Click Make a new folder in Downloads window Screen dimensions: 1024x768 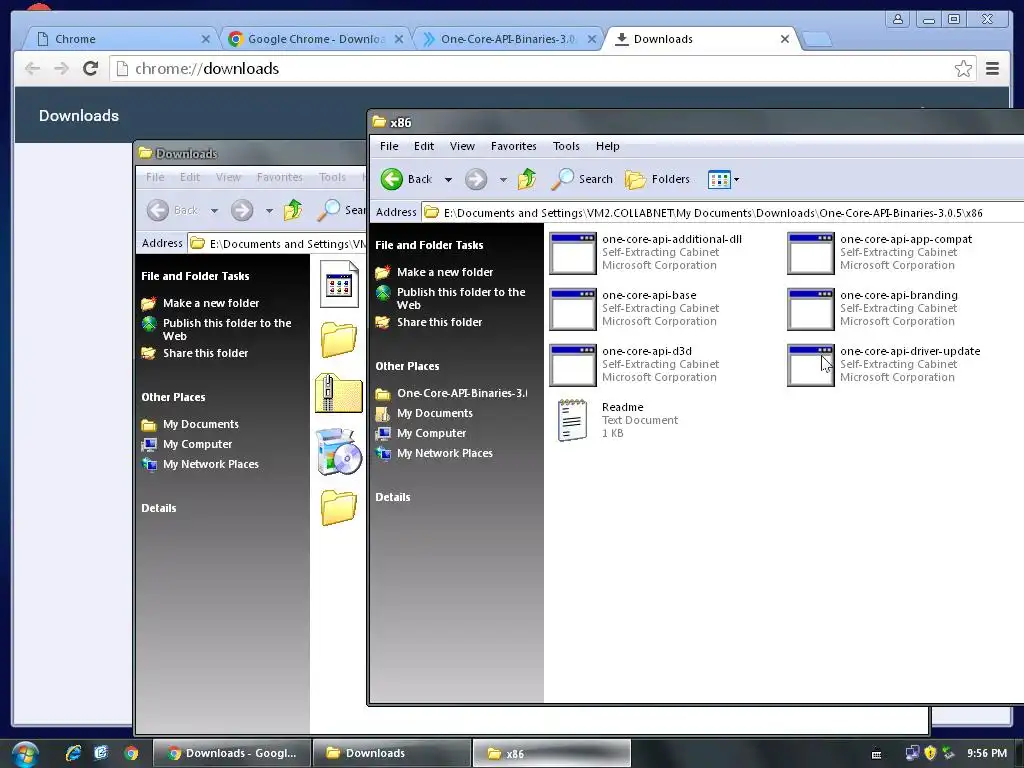211,303
